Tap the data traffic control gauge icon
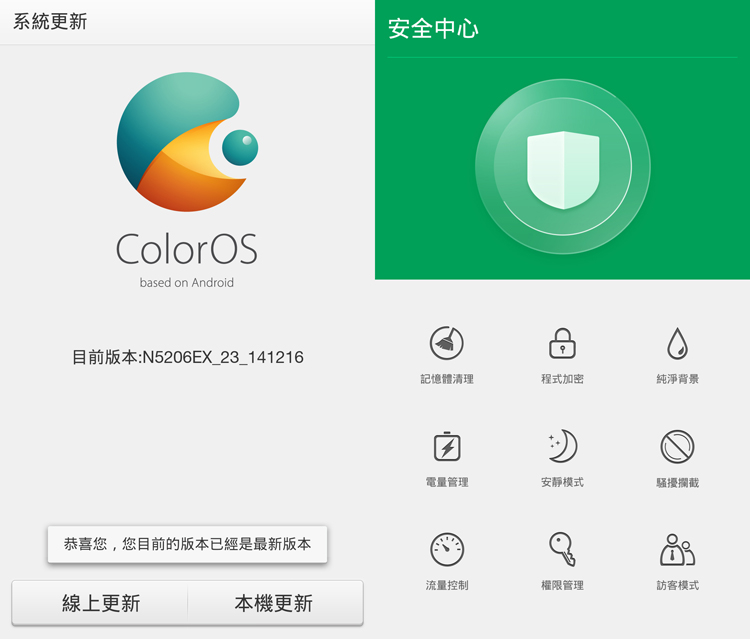The image size is (750, 639). pyautogui.click(x=447, y=549)
